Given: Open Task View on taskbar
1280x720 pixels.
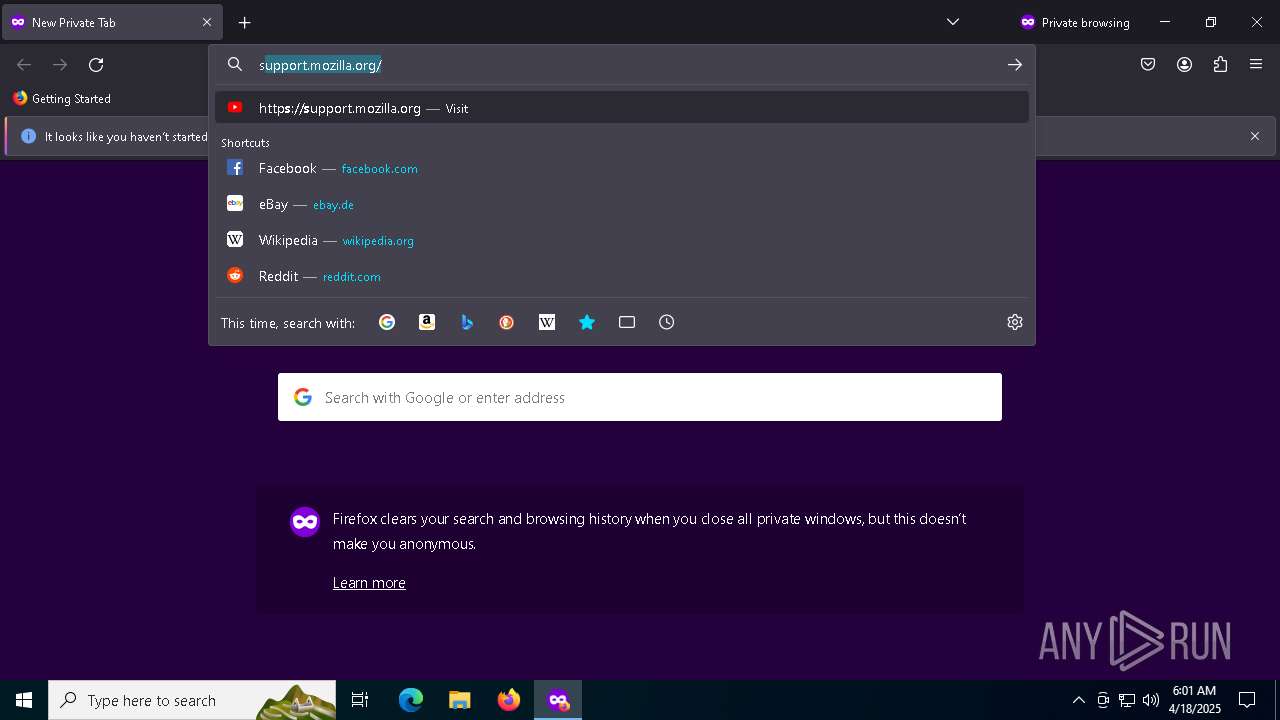Looking at the screenshot, I should pos(360,700).
